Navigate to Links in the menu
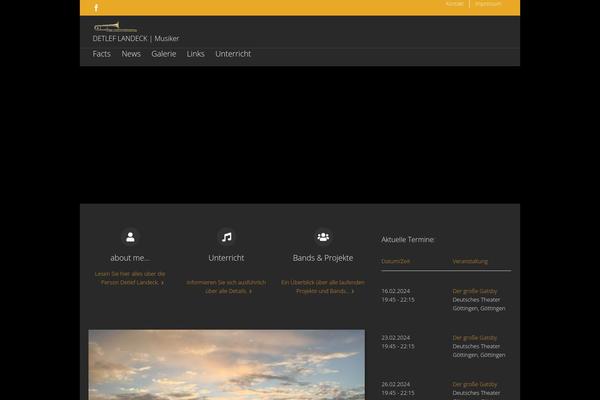 (x=195, y=54)
